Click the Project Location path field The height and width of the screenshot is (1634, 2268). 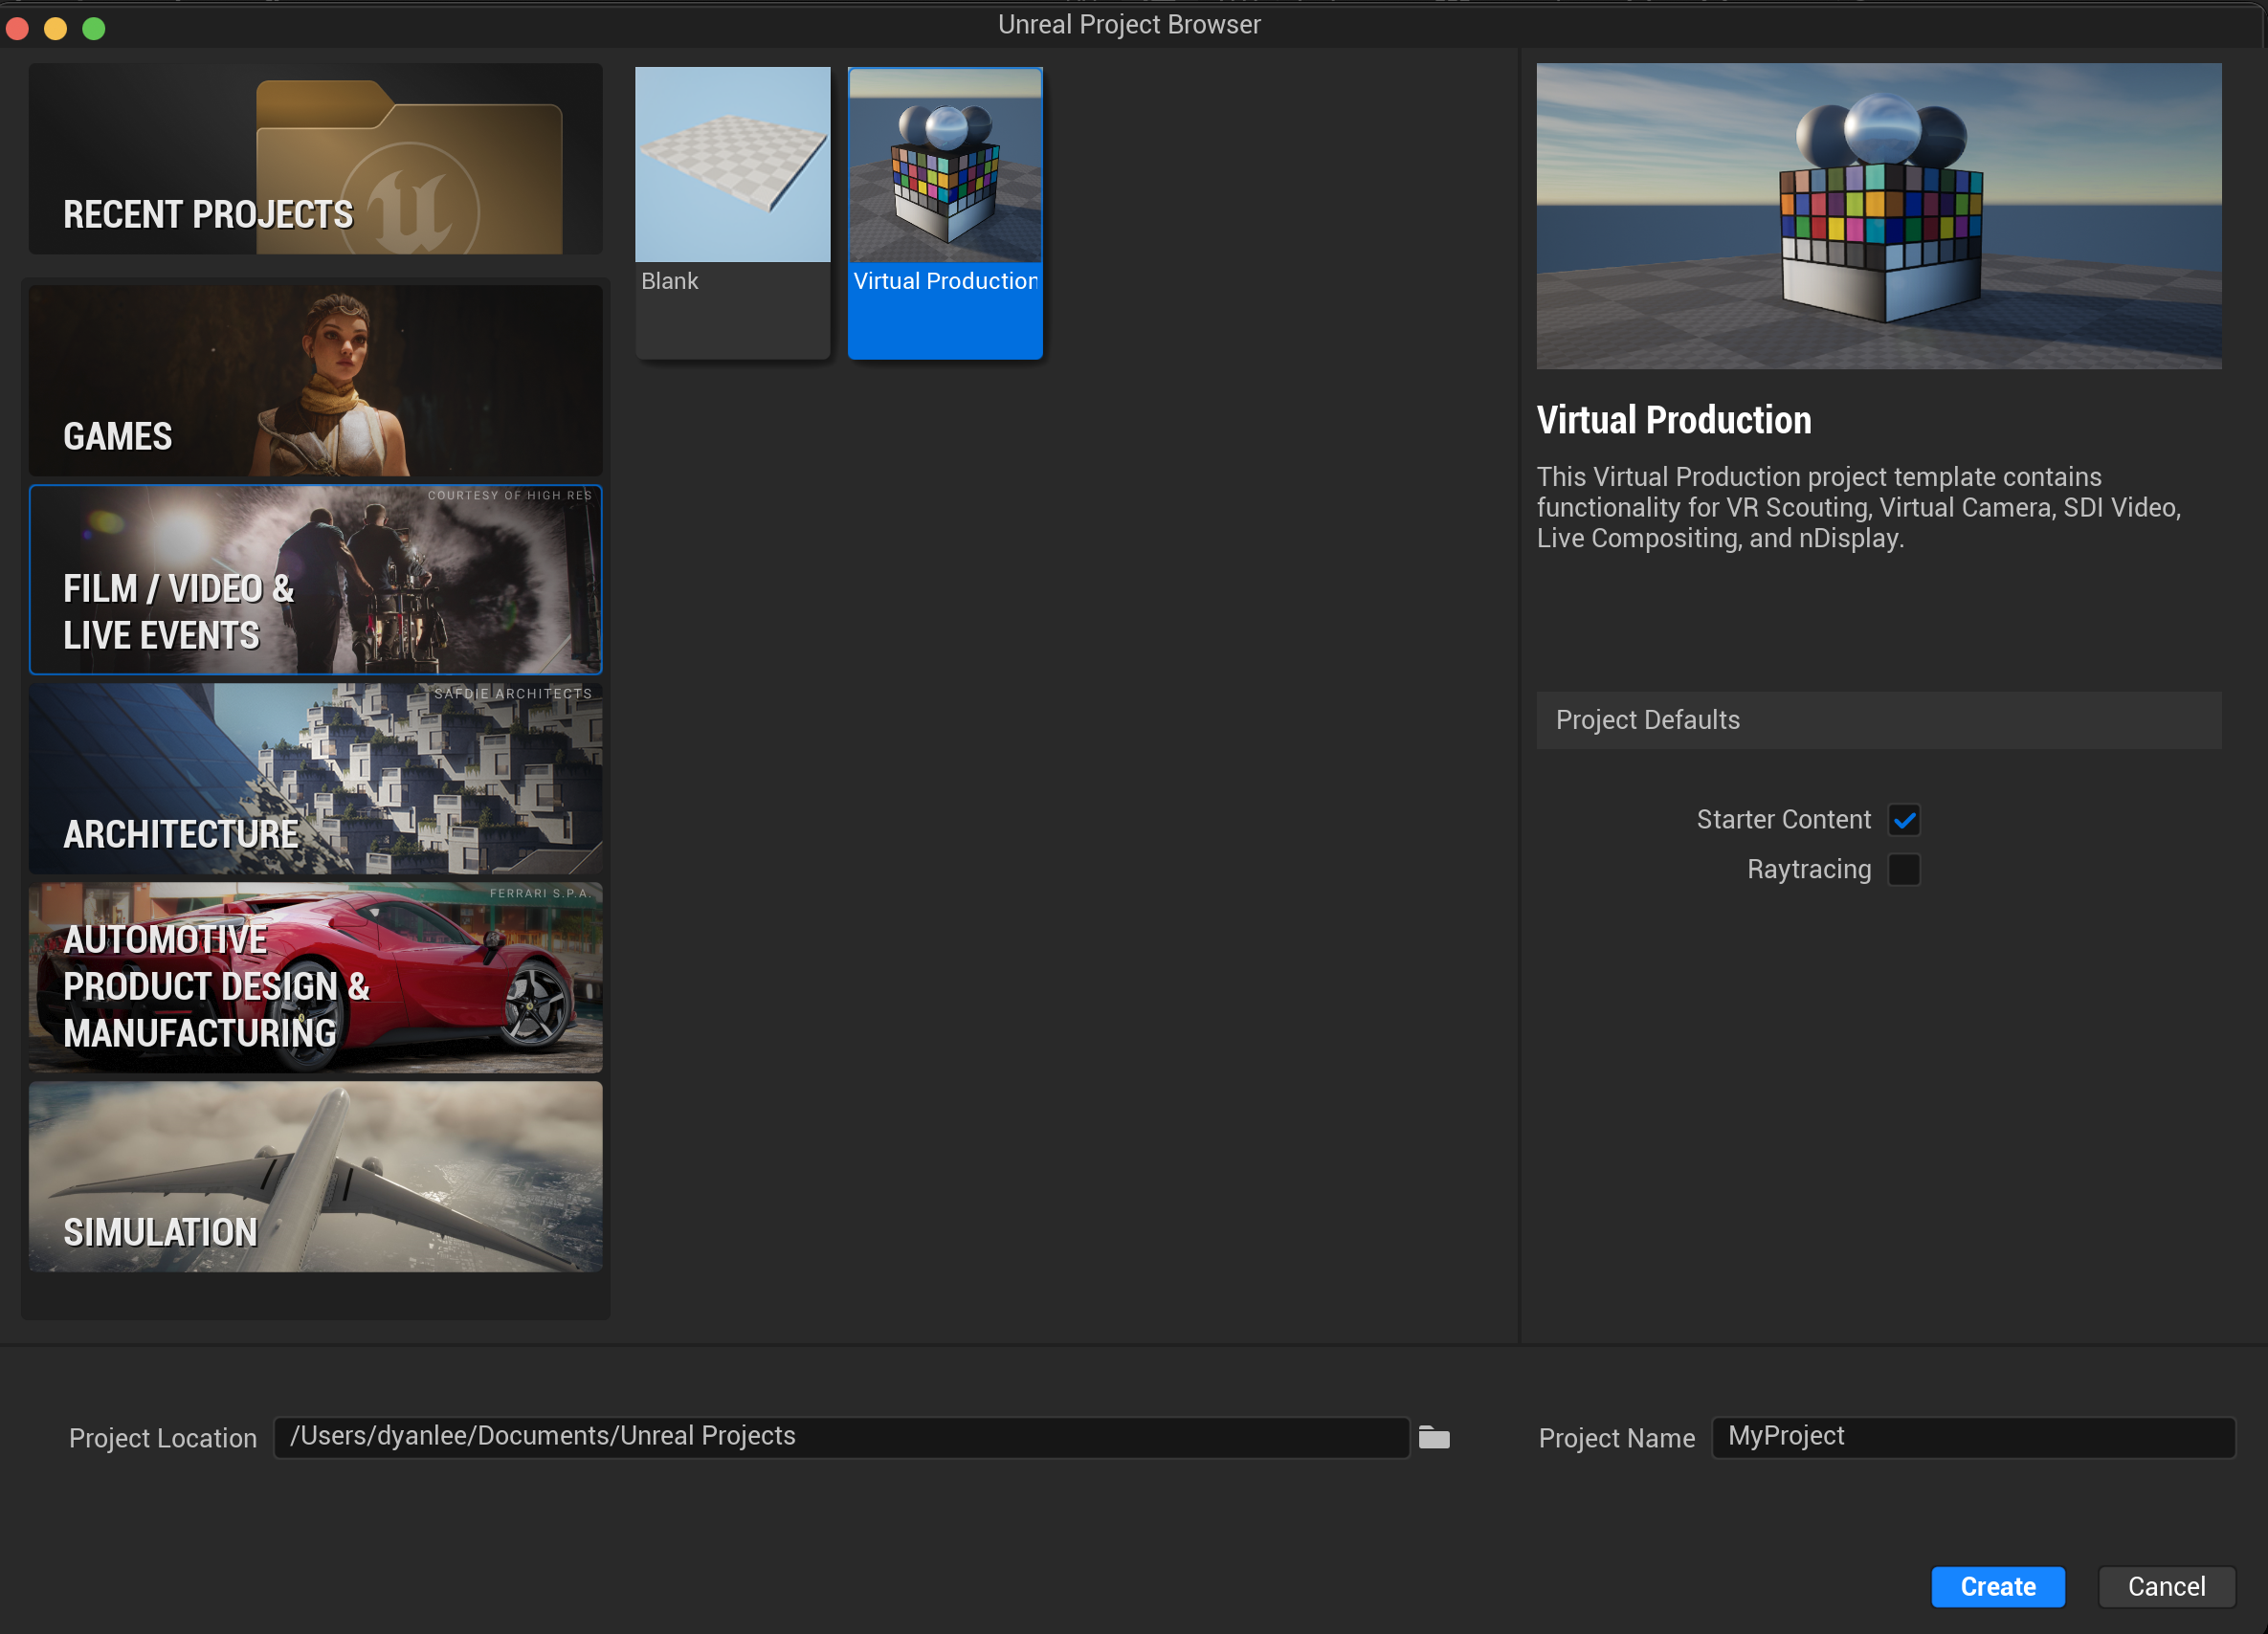click(841, 1437)
